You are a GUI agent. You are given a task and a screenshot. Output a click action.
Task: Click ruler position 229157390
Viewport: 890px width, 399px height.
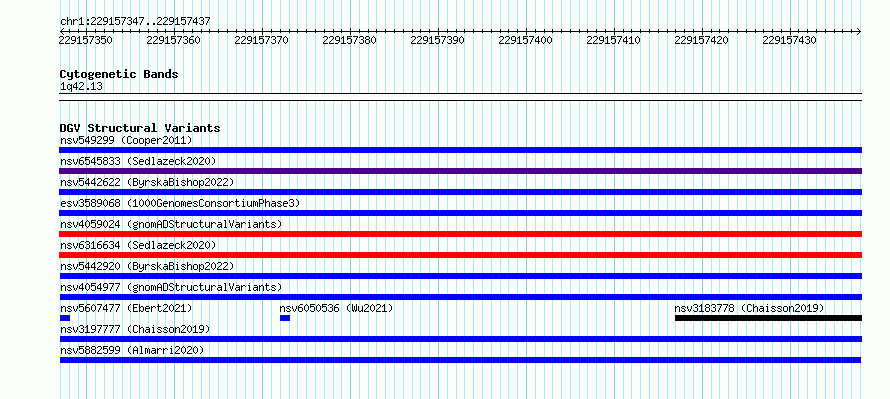tap(438, 40)
